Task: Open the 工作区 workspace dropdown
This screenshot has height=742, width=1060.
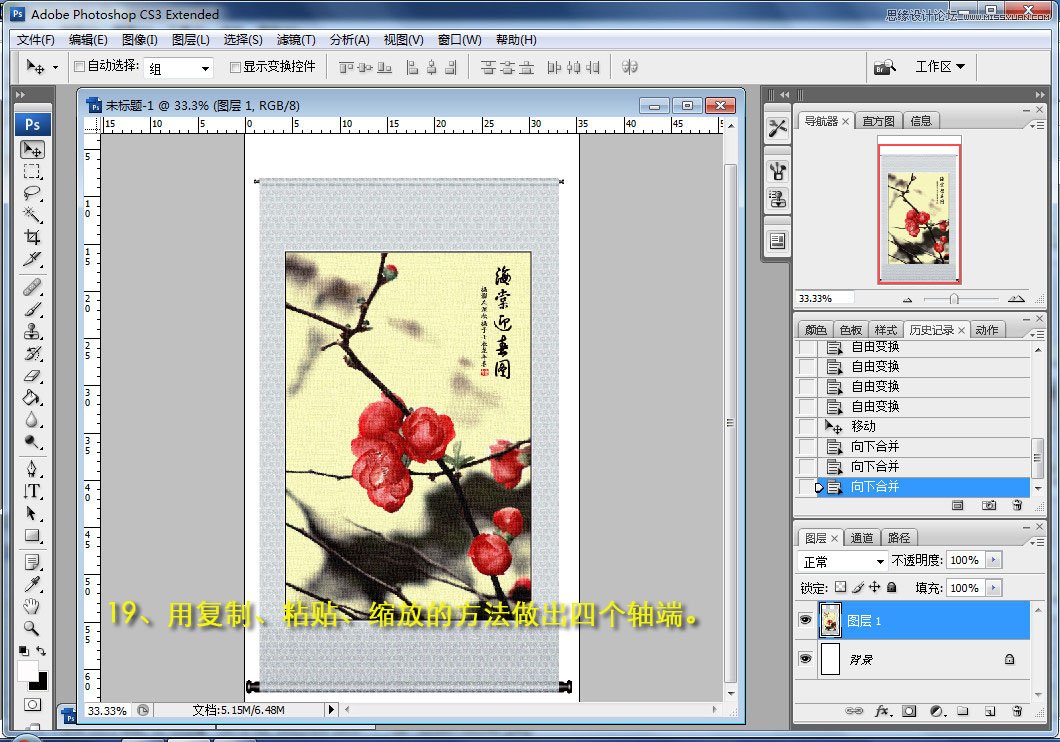Action: click(x=940, y=66)
